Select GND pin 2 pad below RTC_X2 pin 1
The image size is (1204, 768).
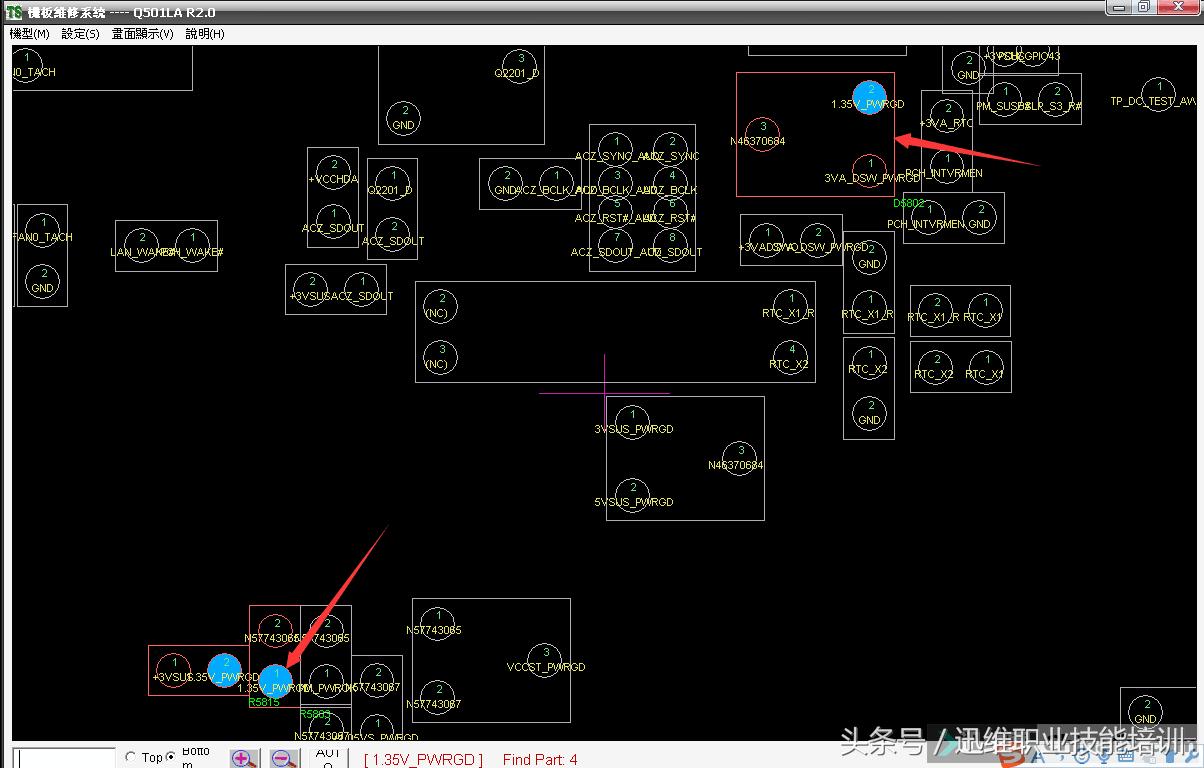pos(870,412)
